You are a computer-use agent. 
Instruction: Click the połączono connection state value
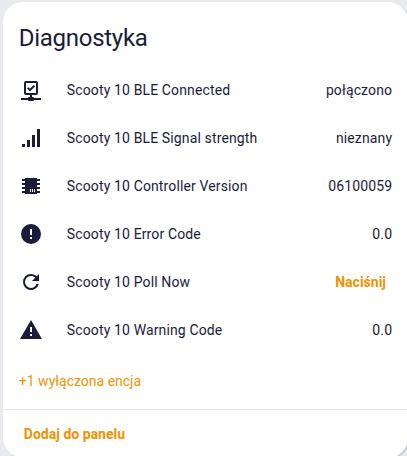[359, 91]
